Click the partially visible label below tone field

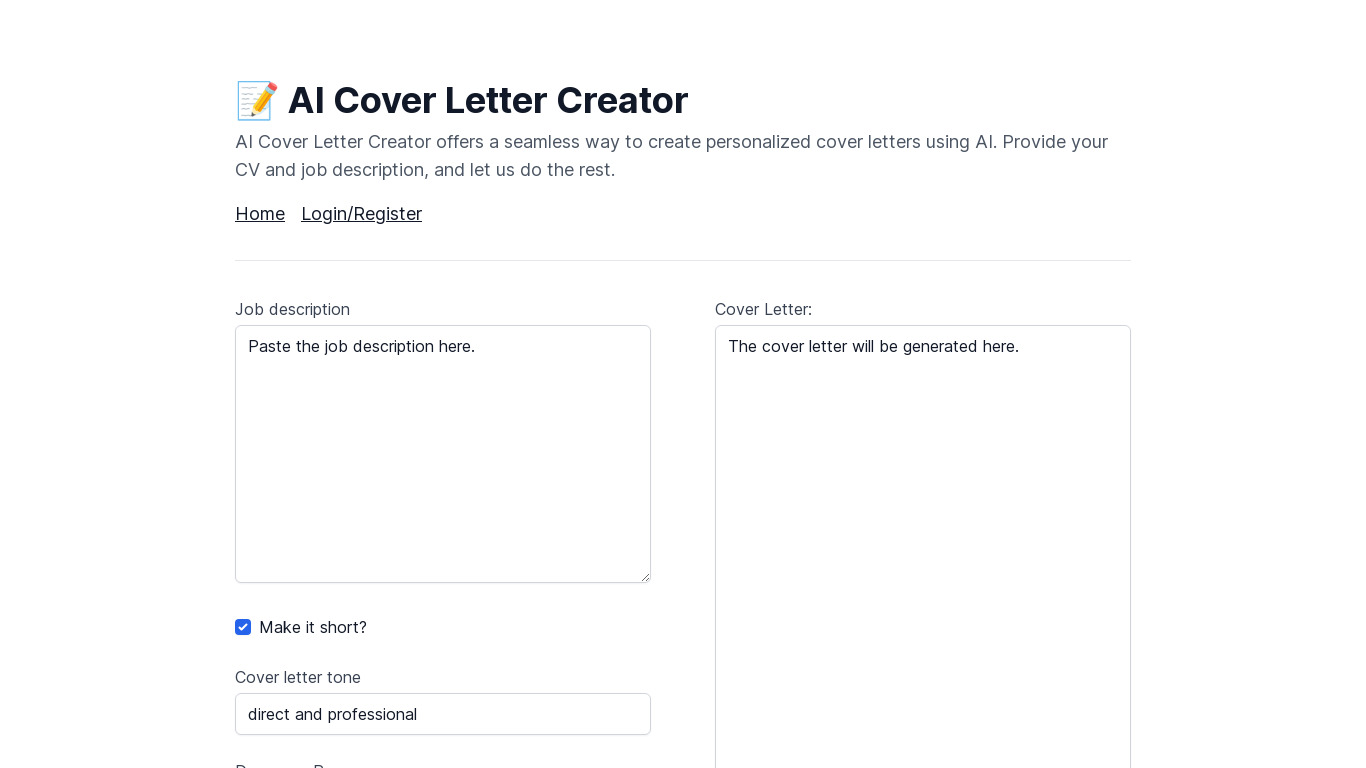click(290, 765)
